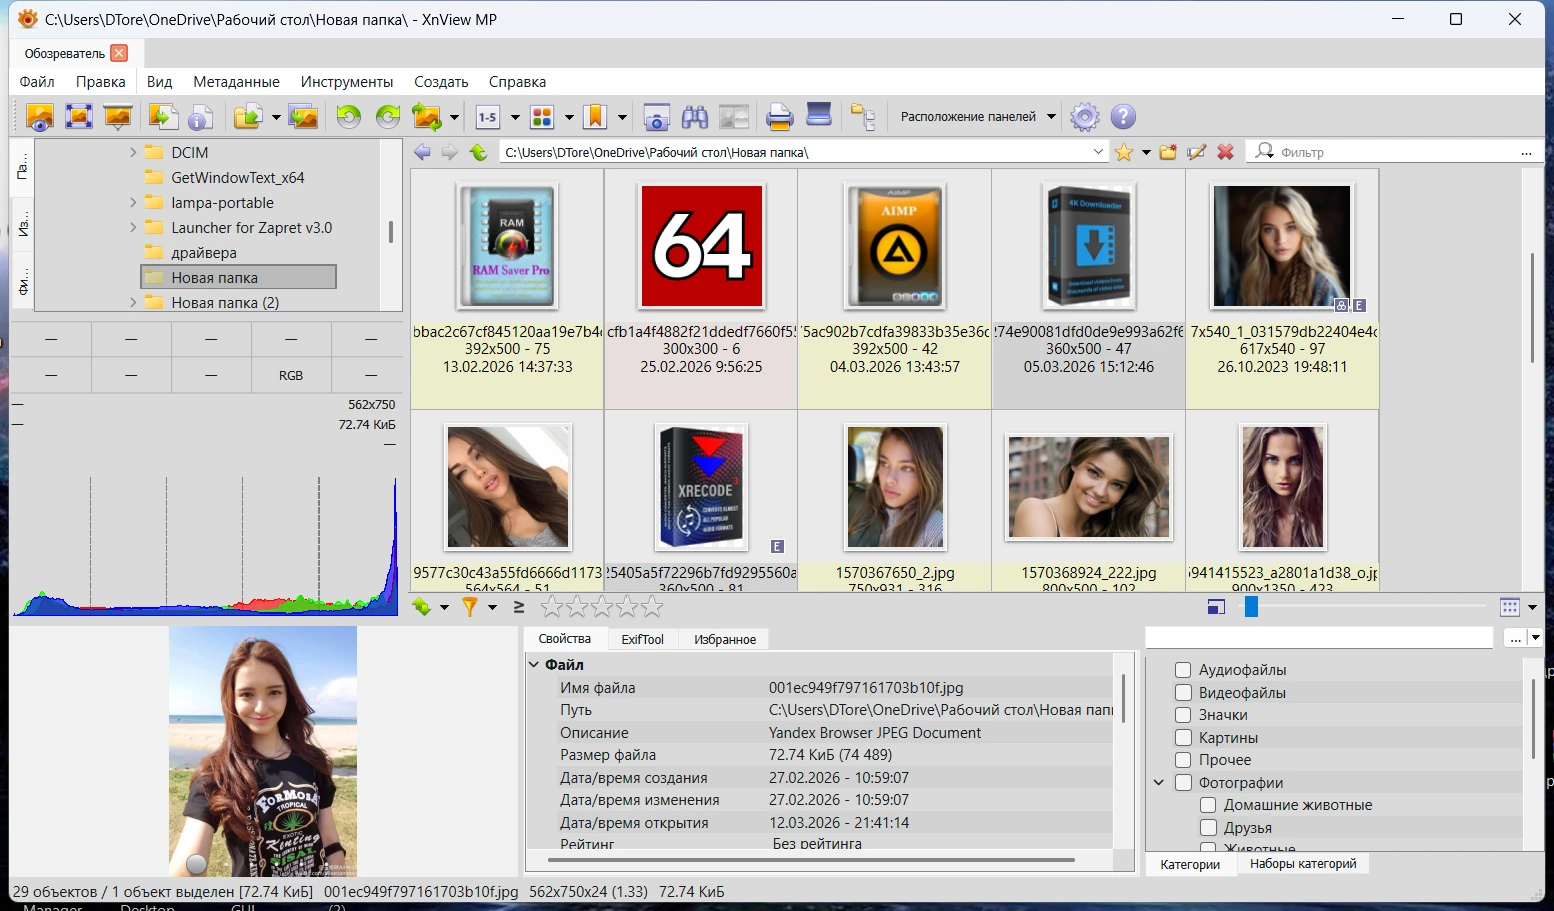Viewport: 1554px width, 911px height.
Task: Open the camera Capture screen tool
Action: pyautogui.click(x=656, y=117)
